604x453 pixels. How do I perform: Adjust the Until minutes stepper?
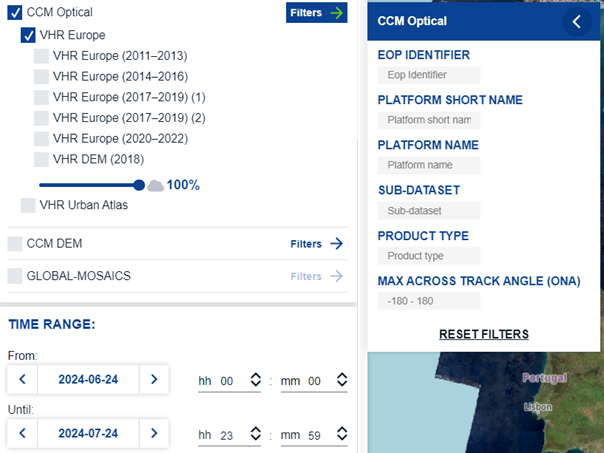pyautogui.click(x=342, y=435)
